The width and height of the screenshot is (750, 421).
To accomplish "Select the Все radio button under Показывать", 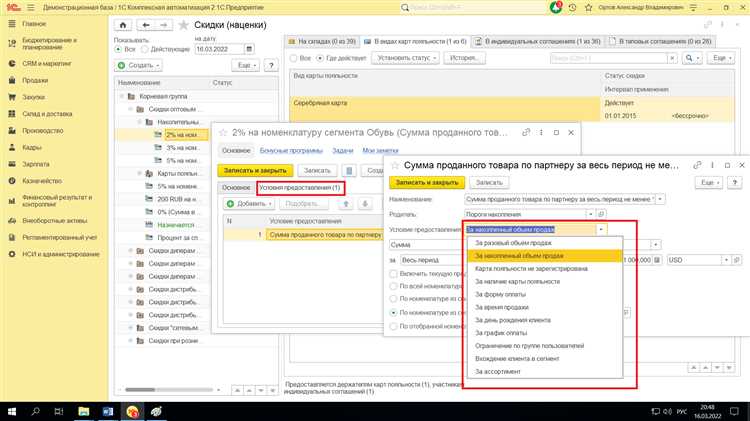I will point(119,48).
